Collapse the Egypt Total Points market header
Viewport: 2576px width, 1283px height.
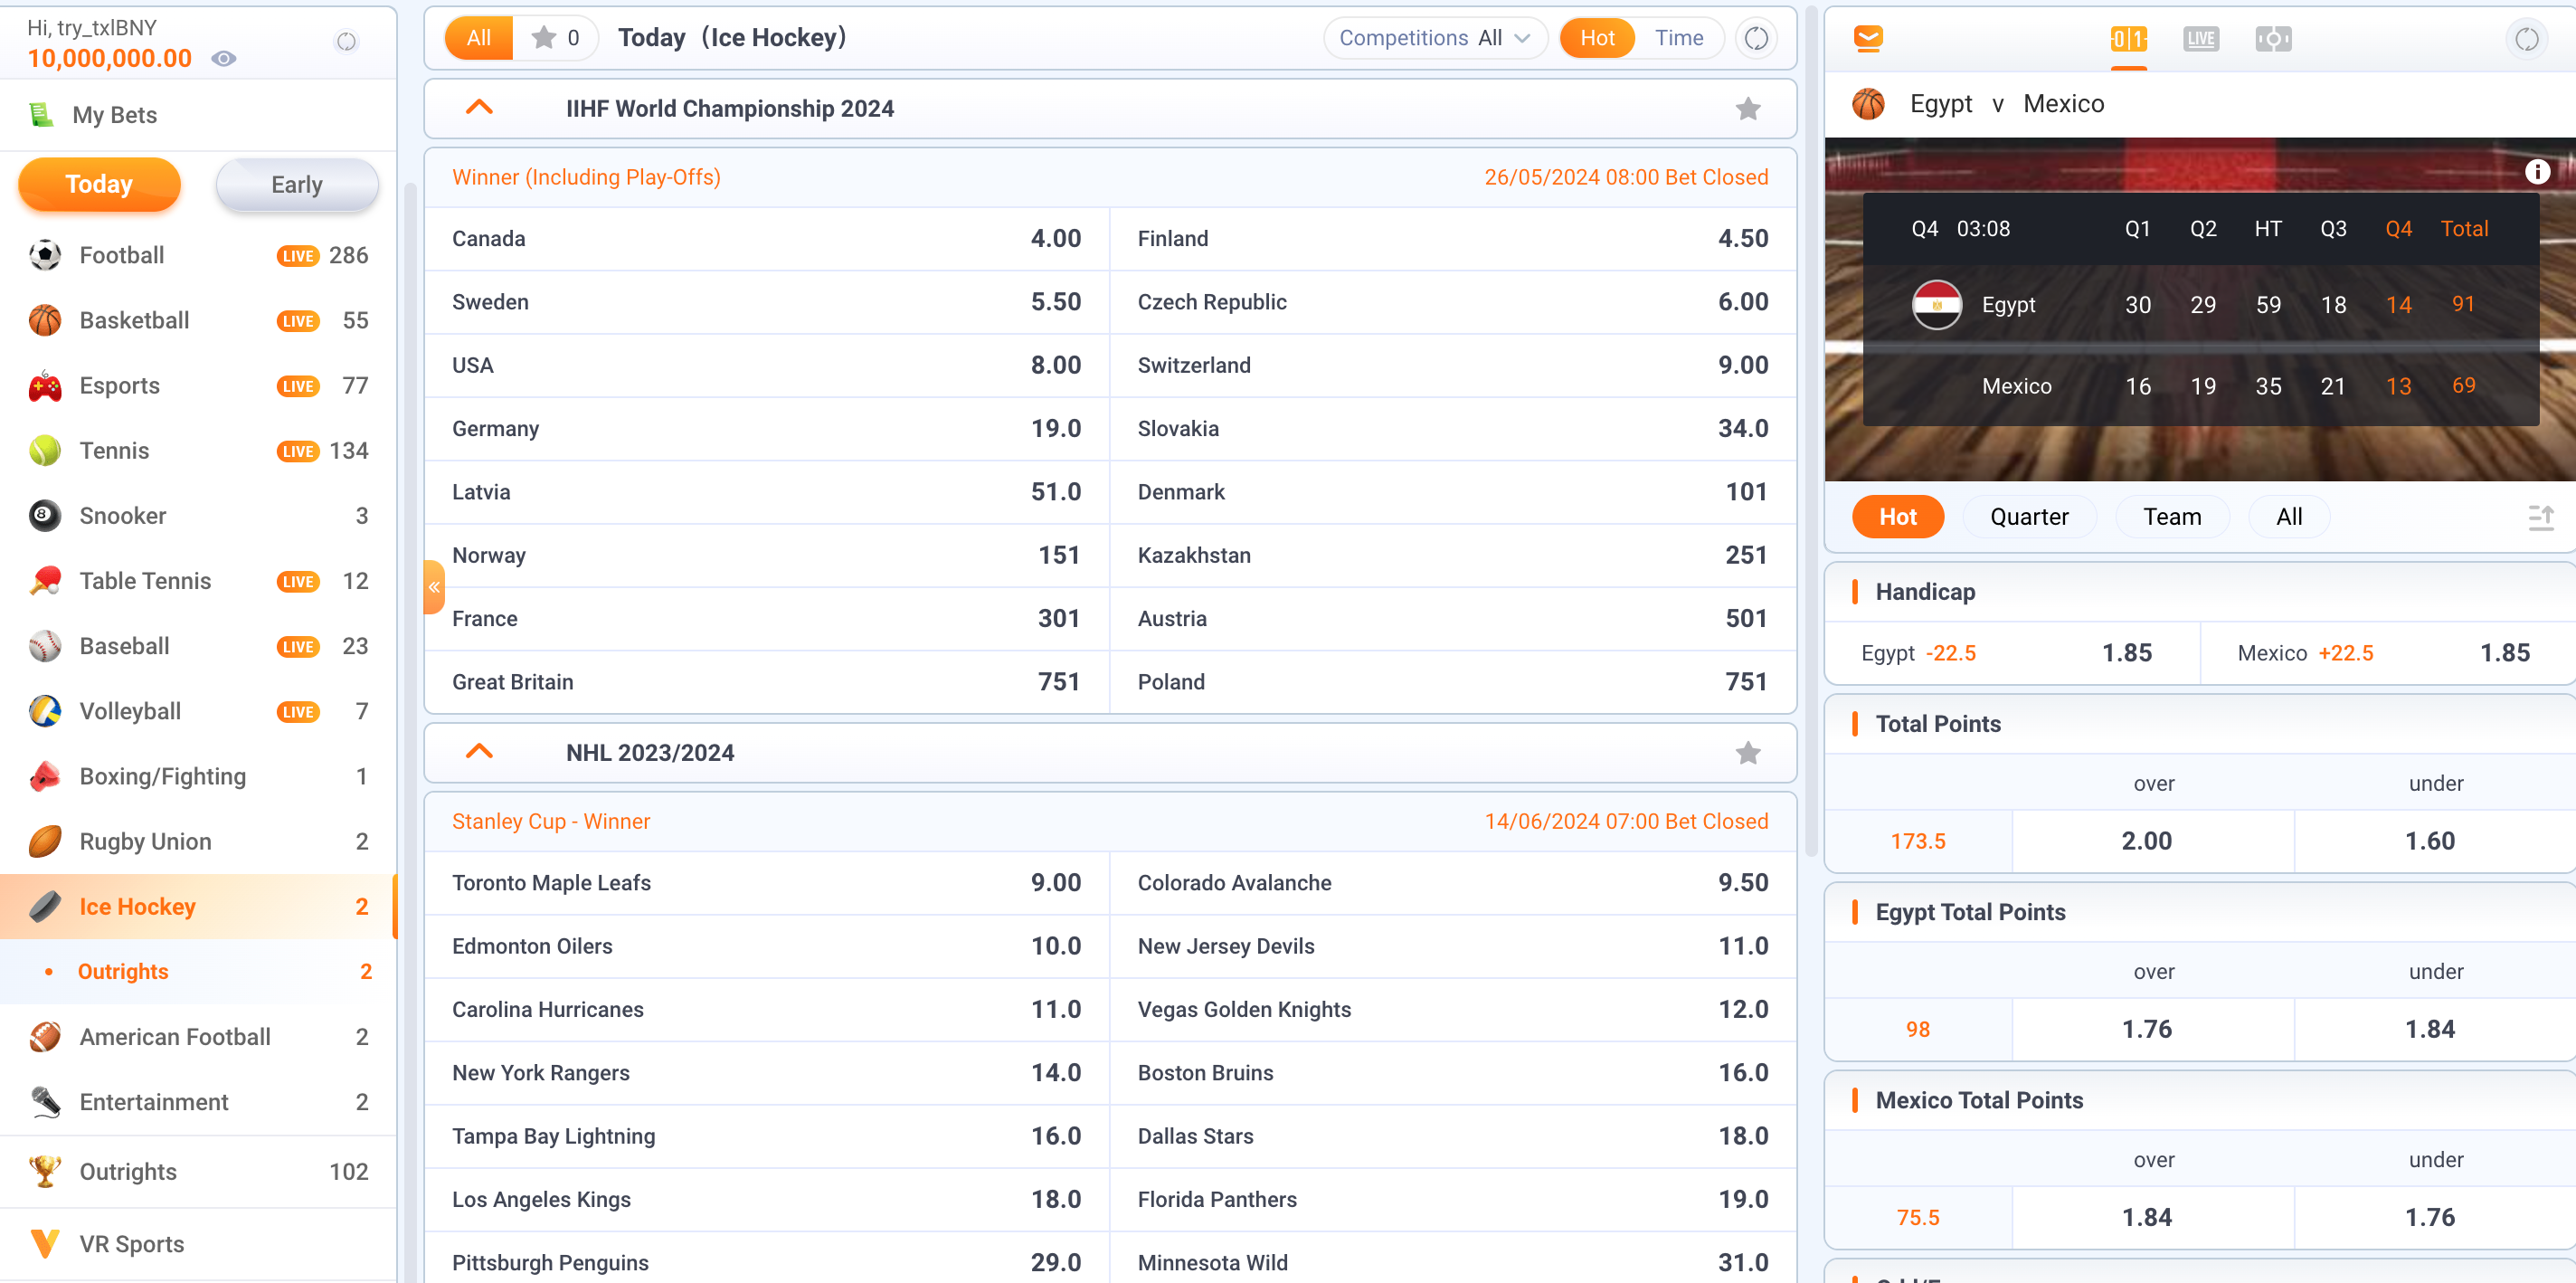tap(2200, 911)
